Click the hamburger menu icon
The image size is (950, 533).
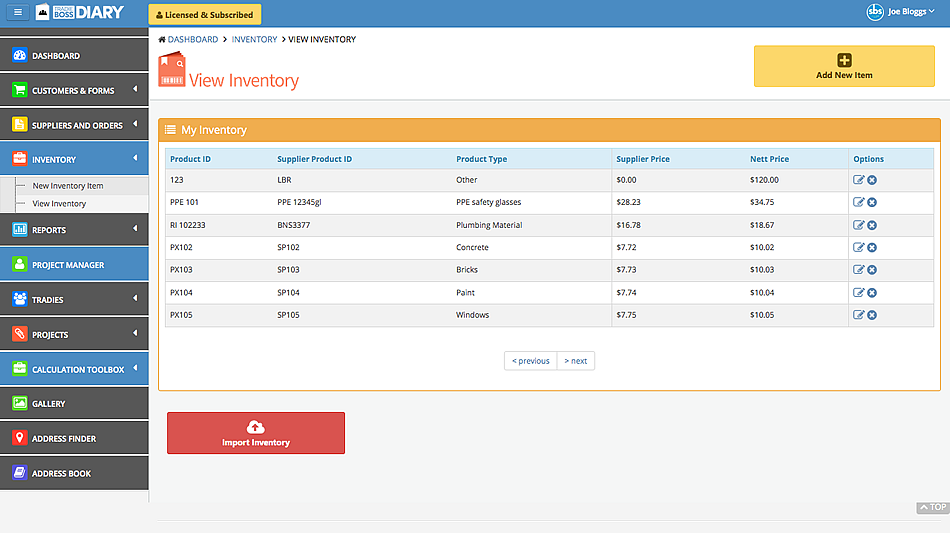[17, 13]
